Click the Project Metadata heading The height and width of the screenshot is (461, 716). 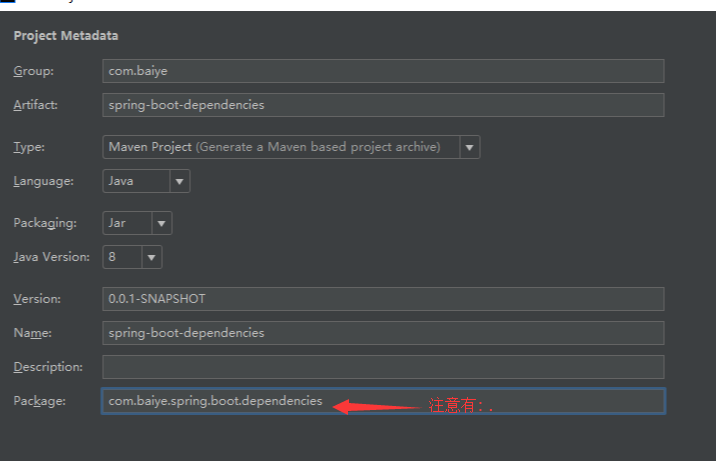pos(66,36)
